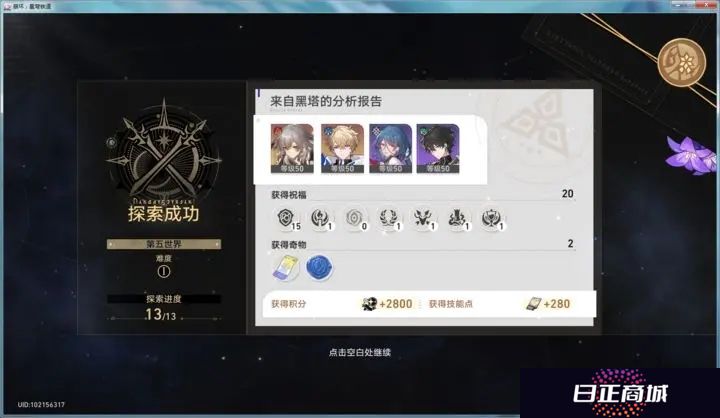Click the crossed swords exploration emblem
Screen dimensions: 720x418
pyautogui.click(x=163, y=152)
